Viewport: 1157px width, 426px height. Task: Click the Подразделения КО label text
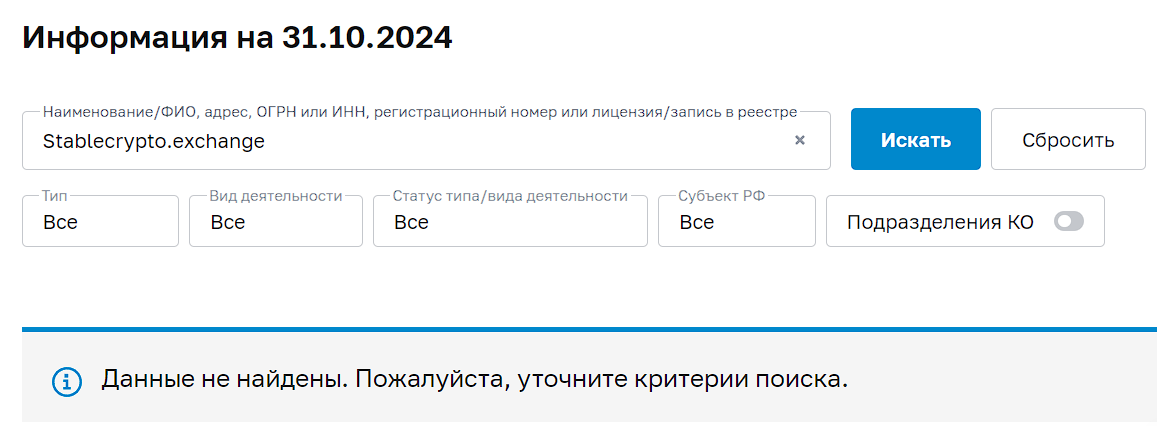(x=939, y=221)
